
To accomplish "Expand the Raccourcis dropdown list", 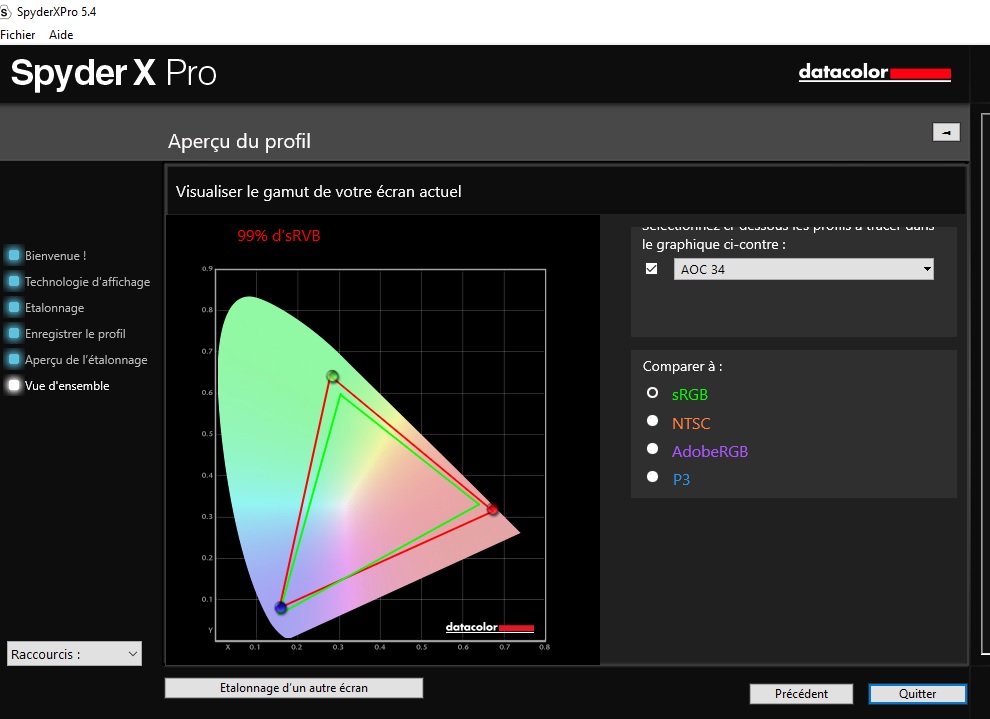I will pos(74,654).
